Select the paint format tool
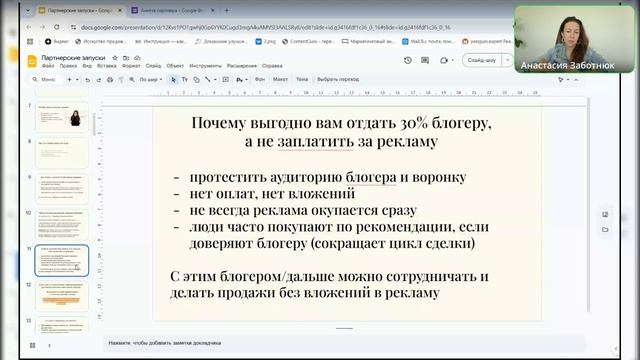Screen dimensions: 640x360 121,80
